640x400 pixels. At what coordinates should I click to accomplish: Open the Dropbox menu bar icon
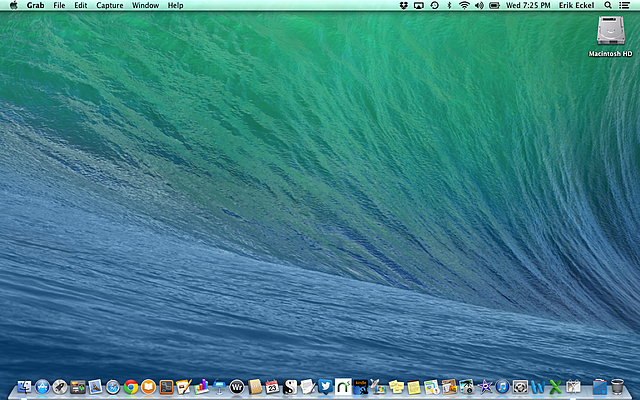(x=404, y=5)
